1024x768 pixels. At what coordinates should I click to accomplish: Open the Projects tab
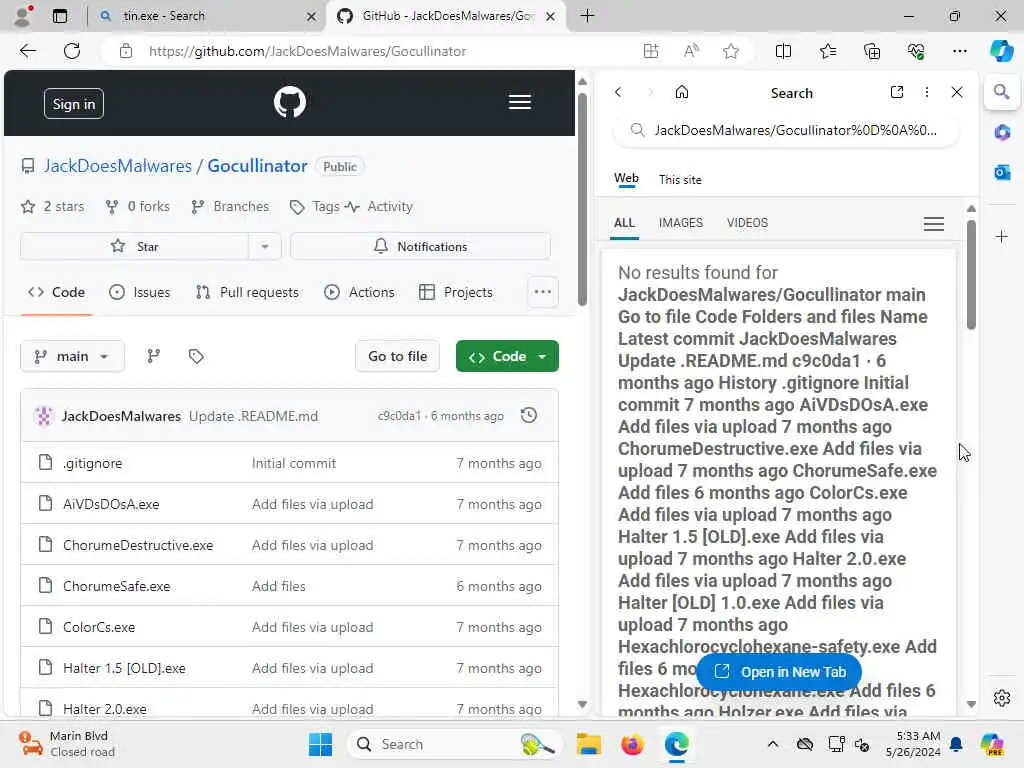coord(456,292)
